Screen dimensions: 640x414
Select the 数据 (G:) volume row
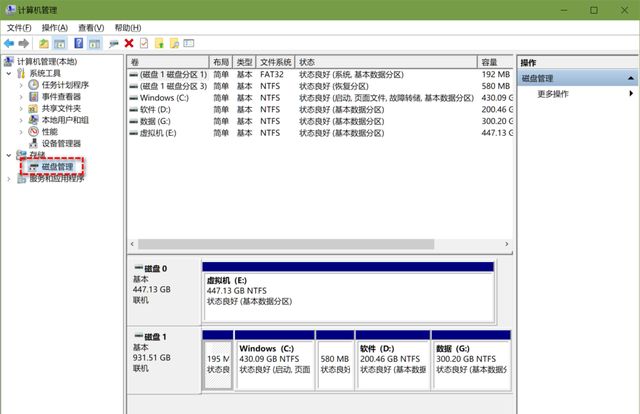[x=320, y=121]
